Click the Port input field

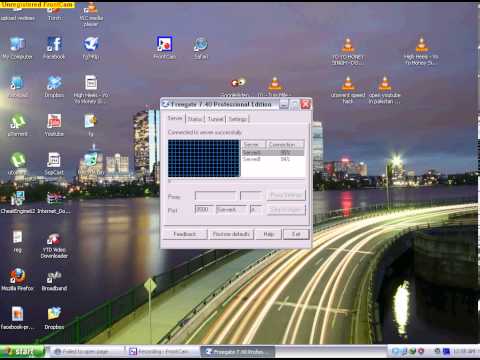coord(204,210)
